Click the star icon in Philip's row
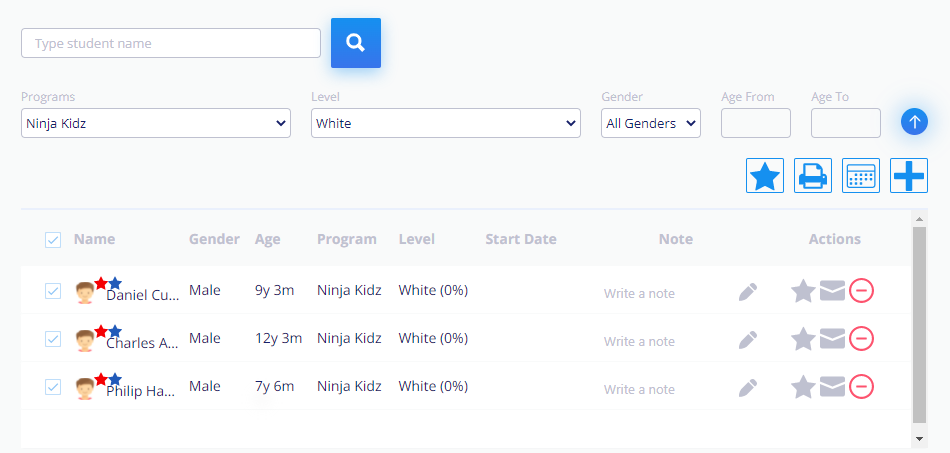The image size is (950, 453). [x=803, y=387]
